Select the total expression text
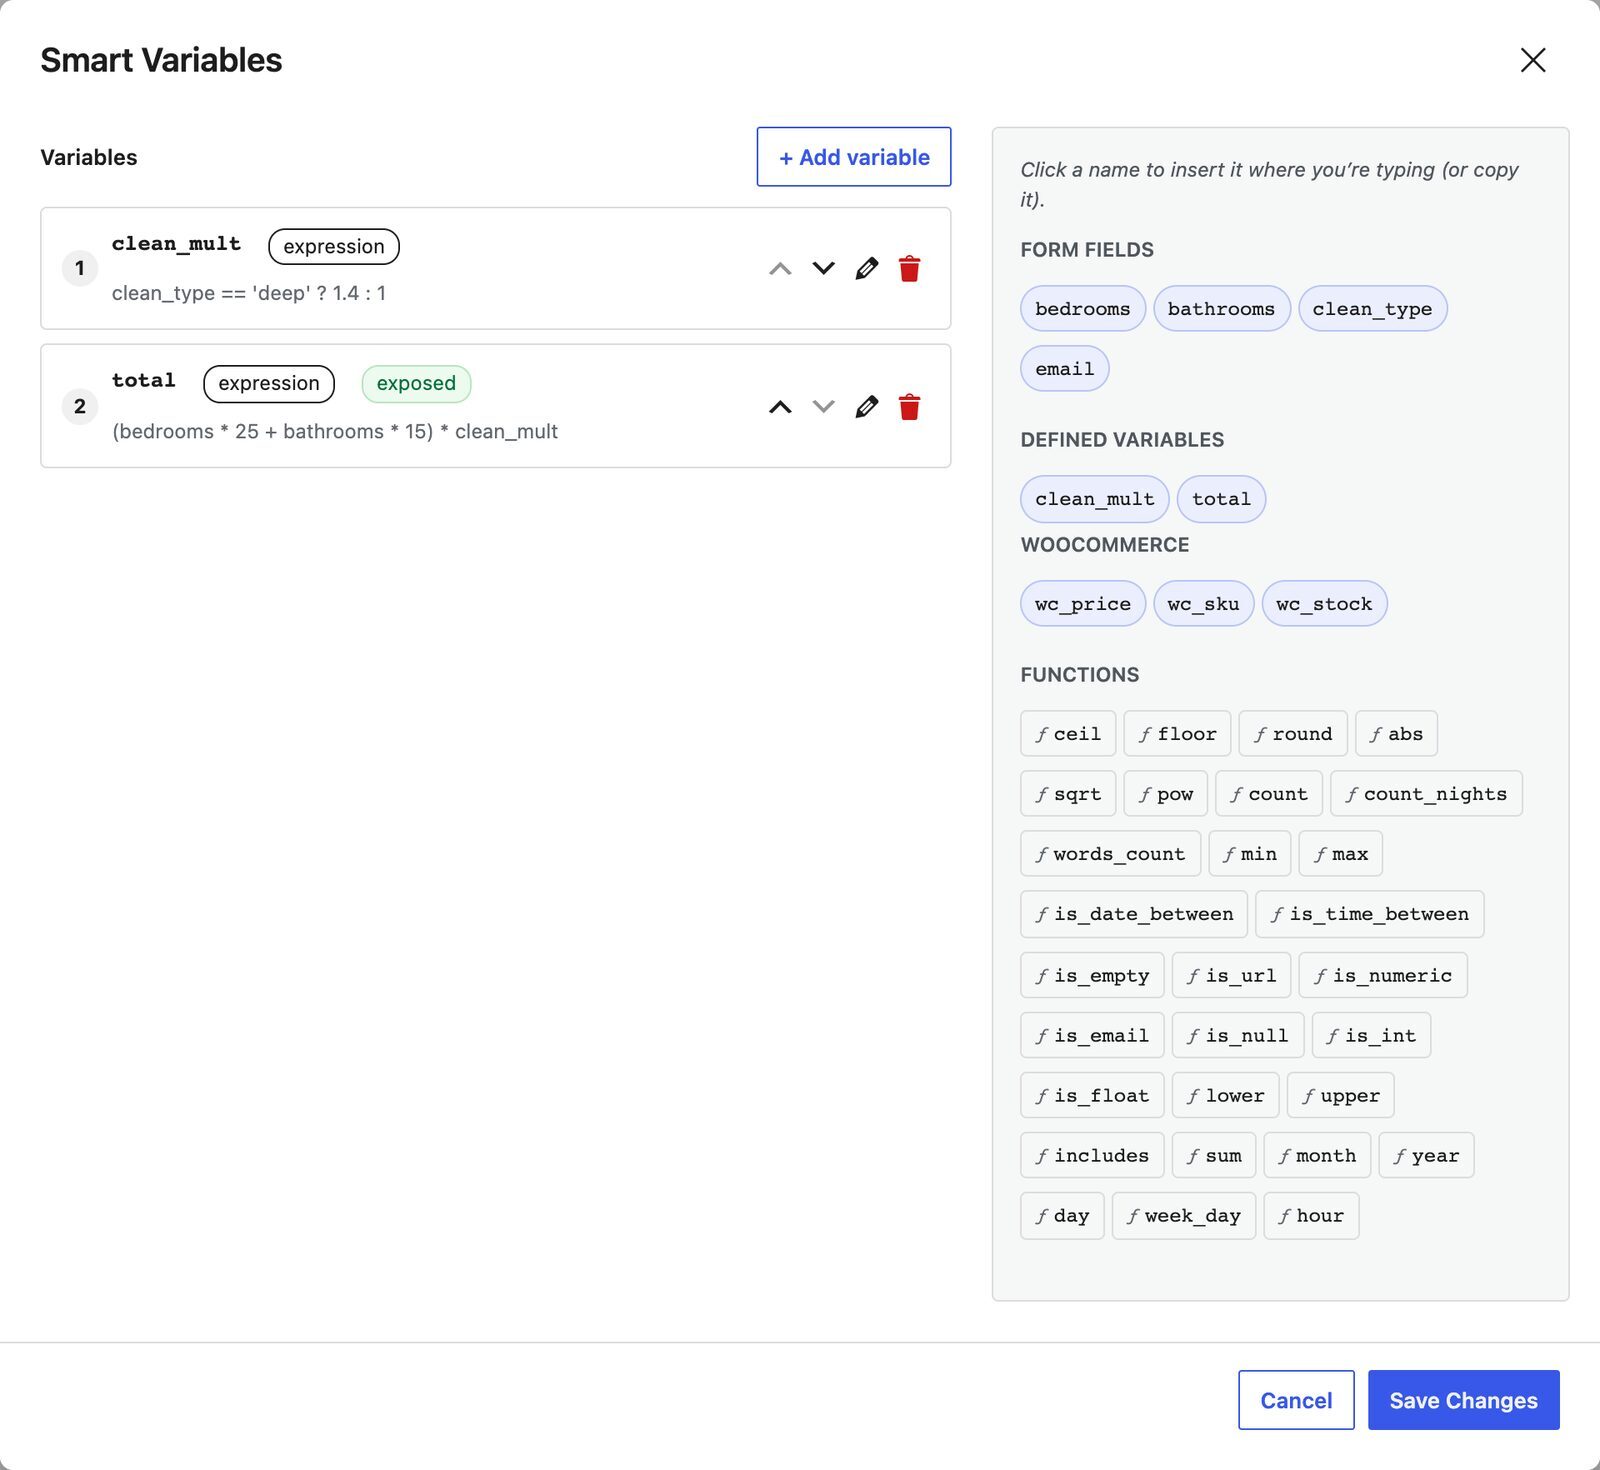The image size is (1600, 1470). pyautogui.click(x=335, y=431)
